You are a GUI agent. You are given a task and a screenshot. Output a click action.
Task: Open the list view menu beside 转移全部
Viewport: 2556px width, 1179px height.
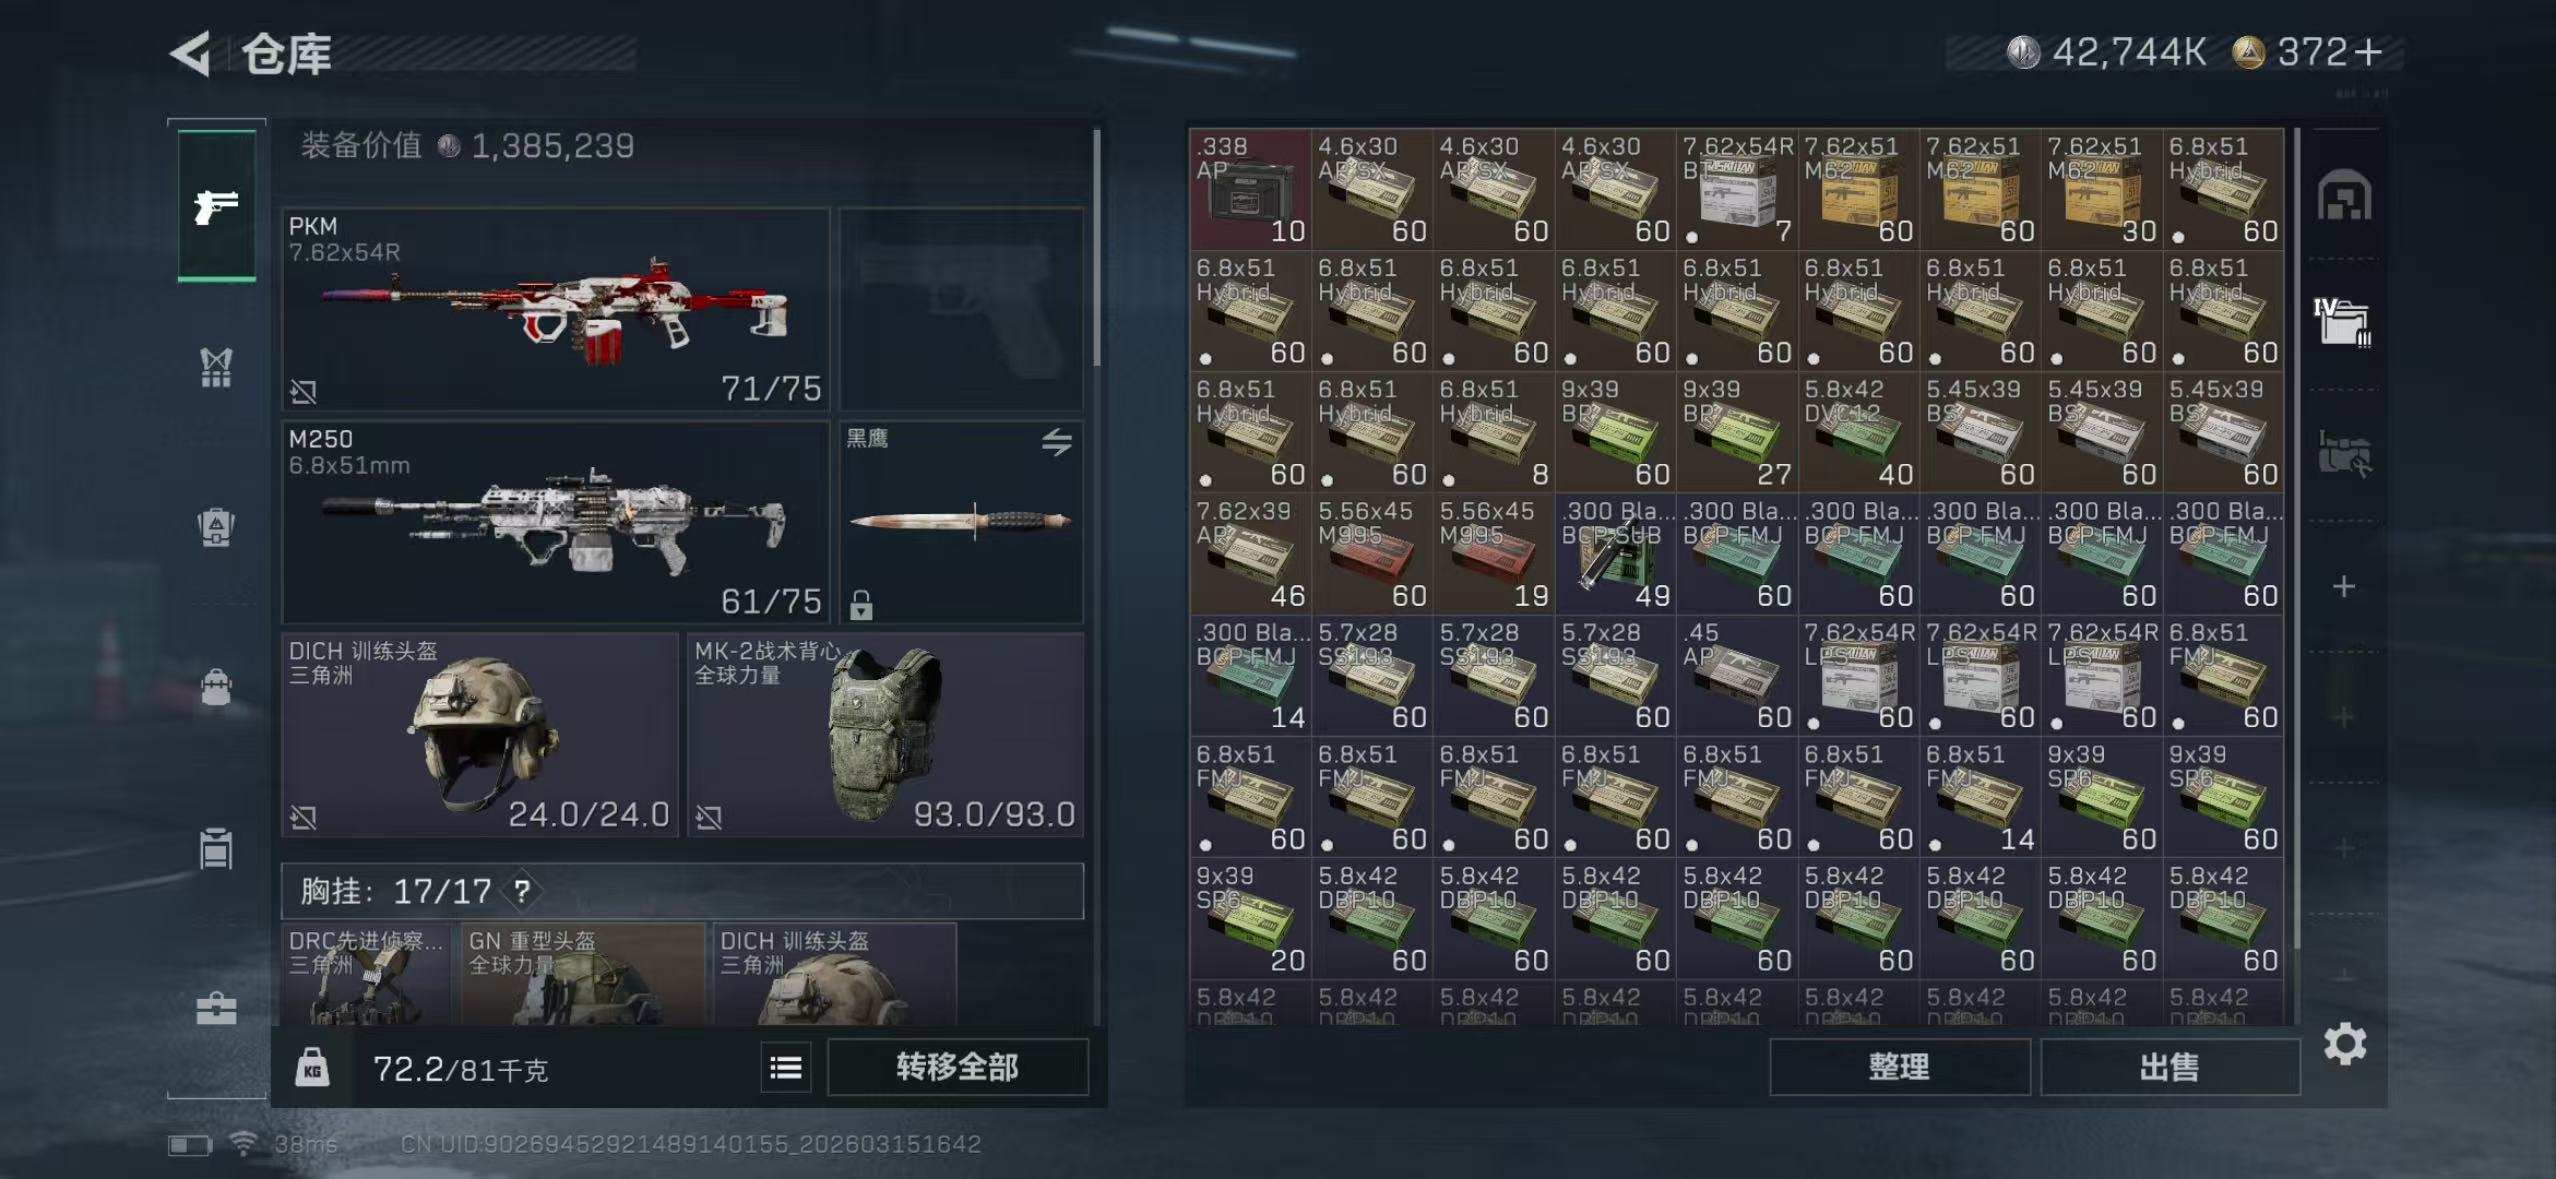click(x=786, y=1068)
